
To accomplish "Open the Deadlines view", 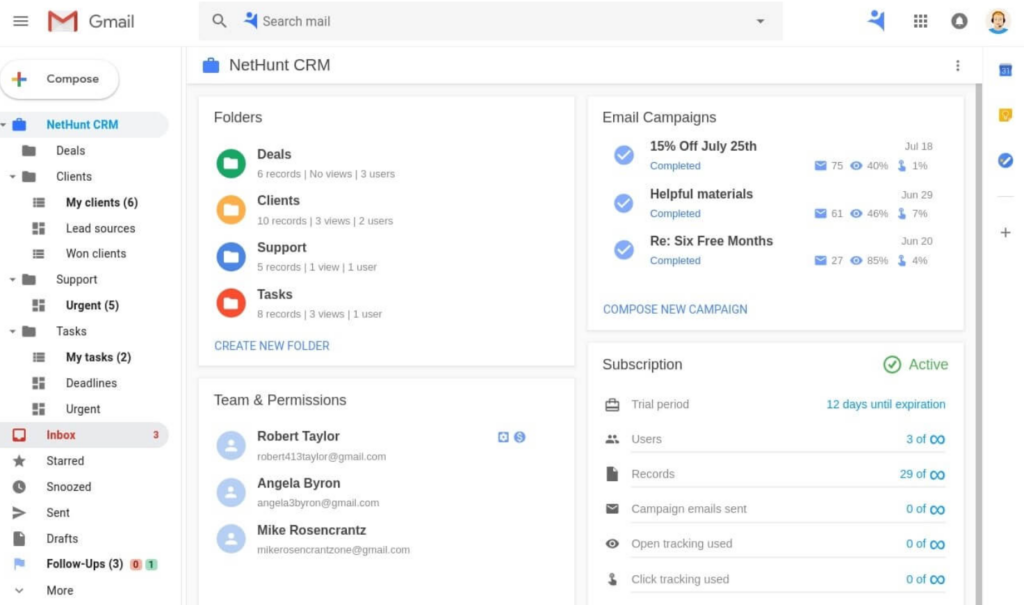I will 91,383.
